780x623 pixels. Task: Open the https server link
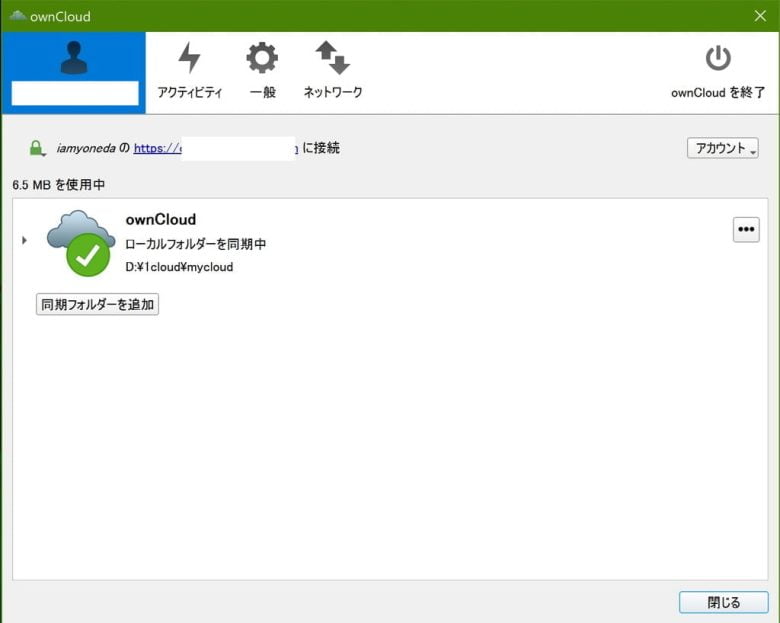(216, 148)
